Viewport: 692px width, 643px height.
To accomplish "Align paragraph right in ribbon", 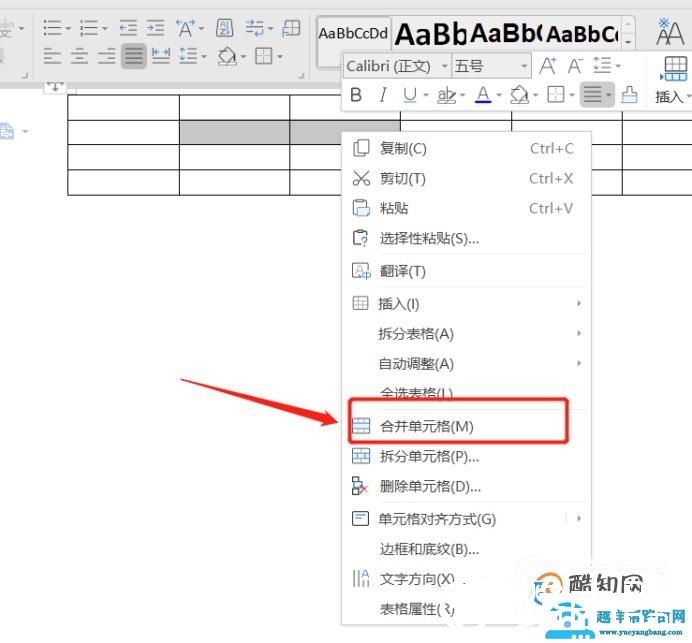I will coord(107,56).
